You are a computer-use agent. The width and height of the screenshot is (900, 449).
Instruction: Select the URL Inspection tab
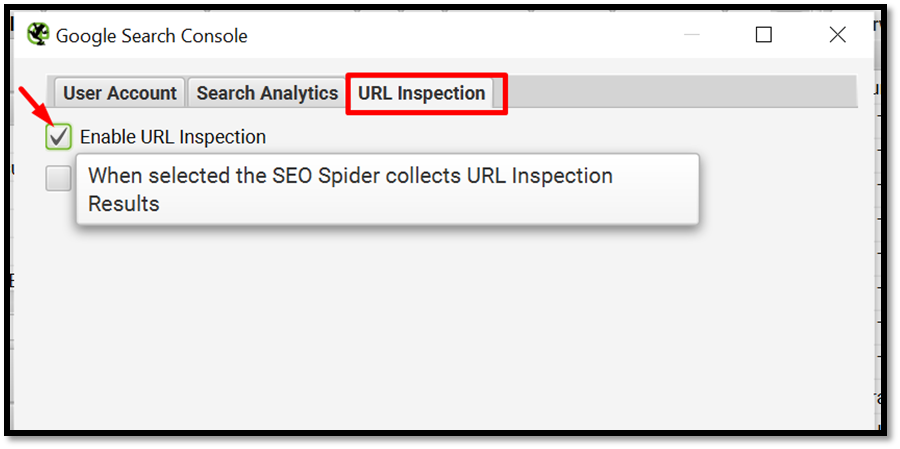point(422,93)
